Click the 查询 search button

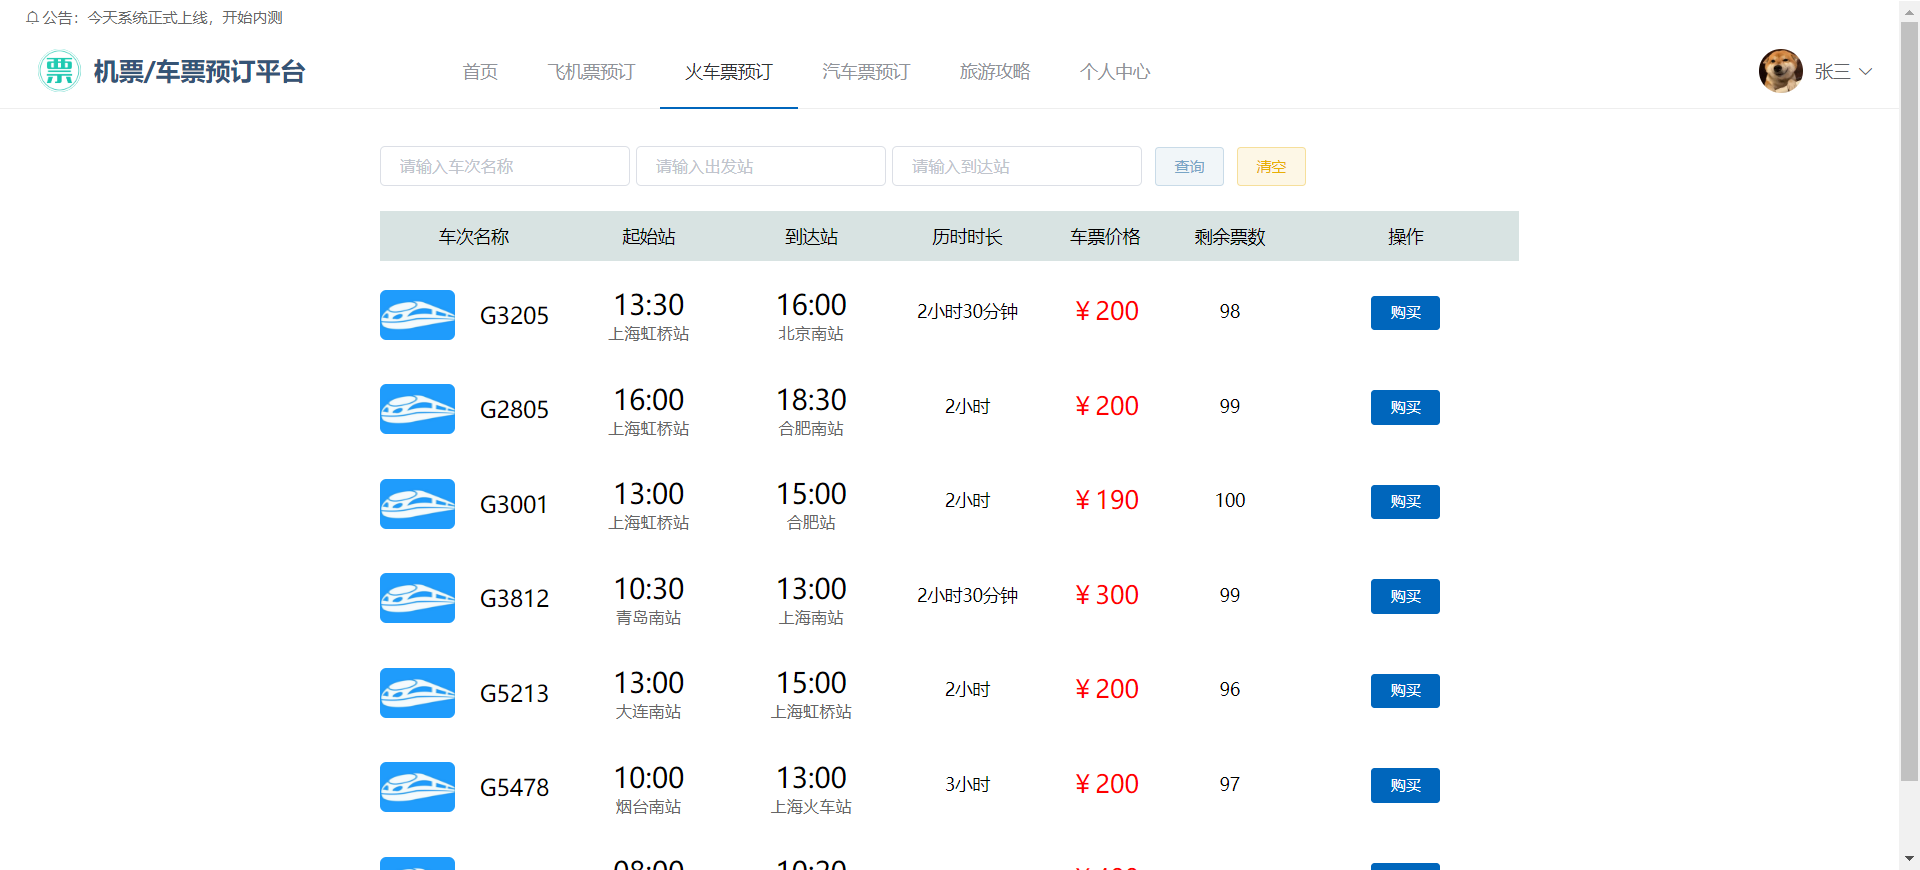[x=1189, y=166]
